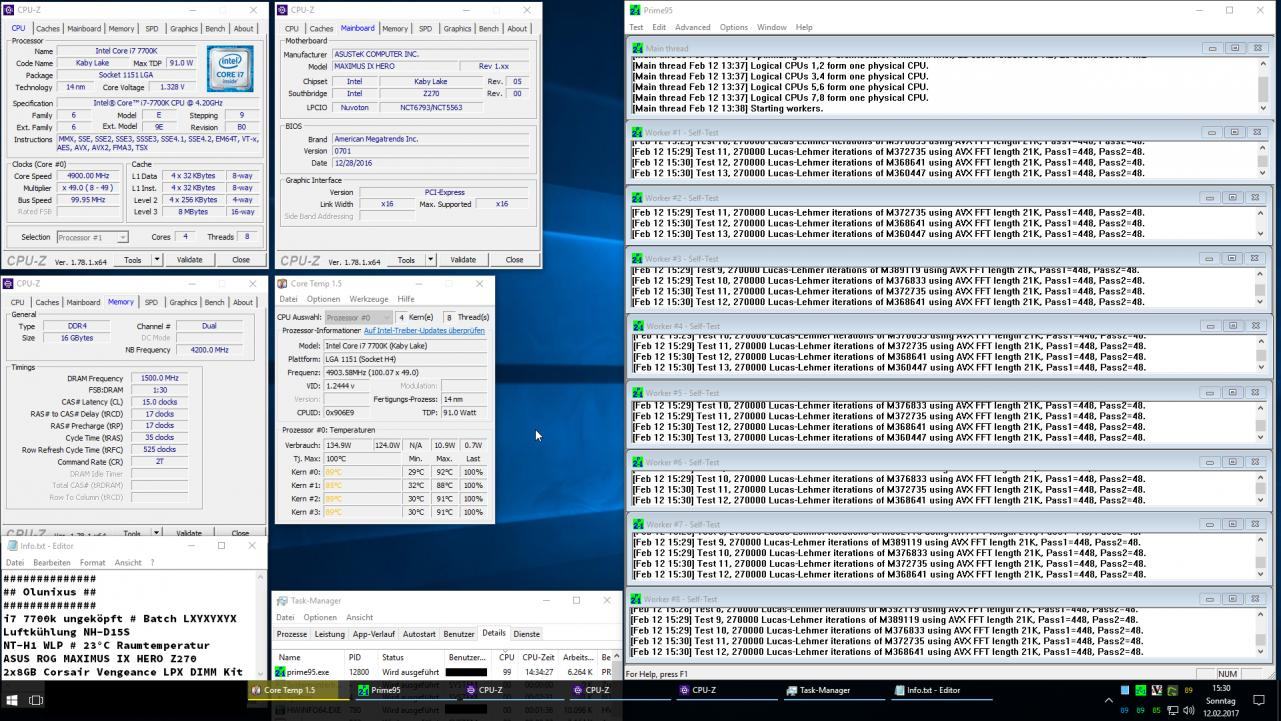Image resolution: width=1281 pixels, height=721 pixels.
Task: Click Close button in CPU-Z Mainboard window
Action: [514, 259]
